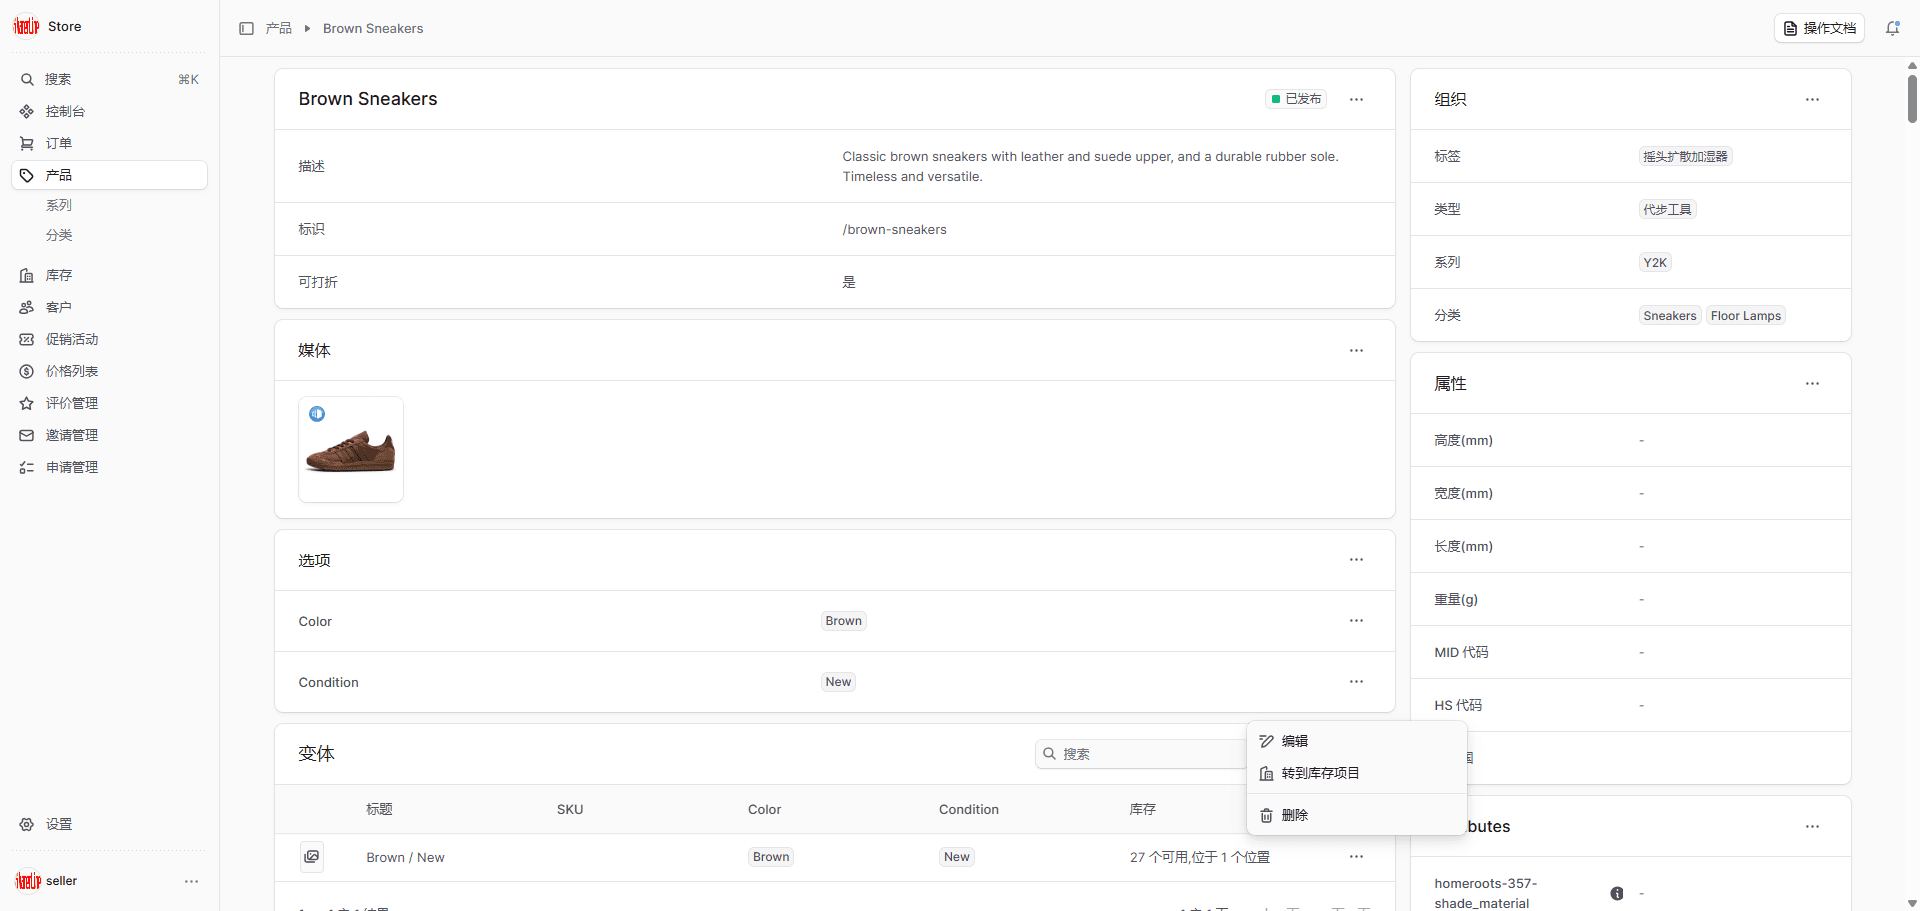Open the Condition option row actions menu
1920x911 pixels.
coord(1356,682)
